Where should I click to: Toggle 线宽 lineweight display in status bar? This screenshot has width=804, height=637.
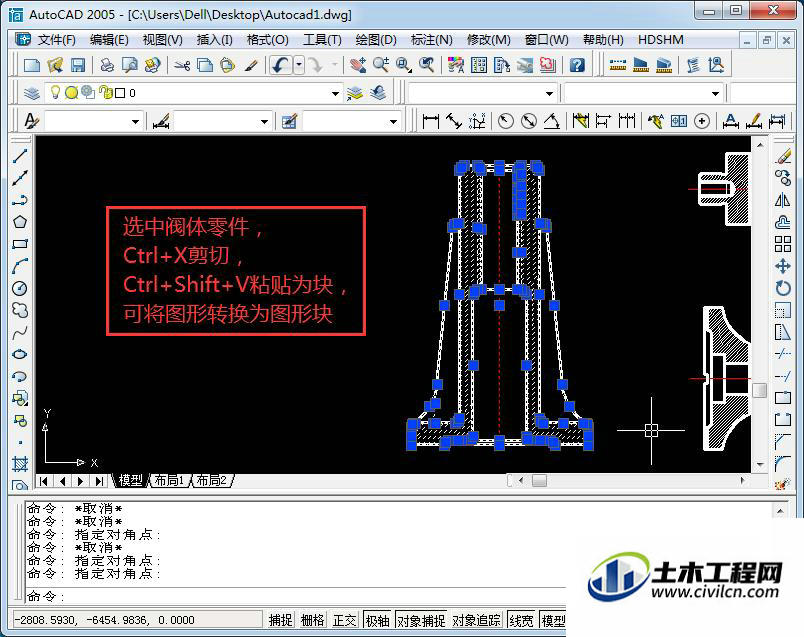521,620
